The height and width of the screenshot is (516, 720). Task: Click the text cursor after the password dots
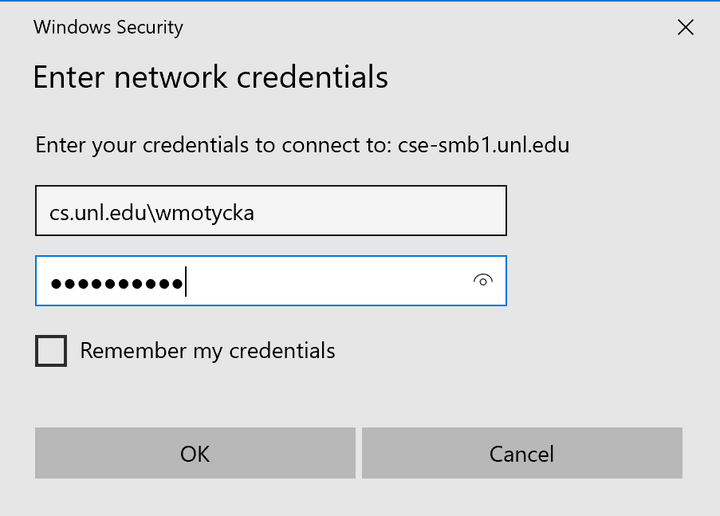click(187, 283)
